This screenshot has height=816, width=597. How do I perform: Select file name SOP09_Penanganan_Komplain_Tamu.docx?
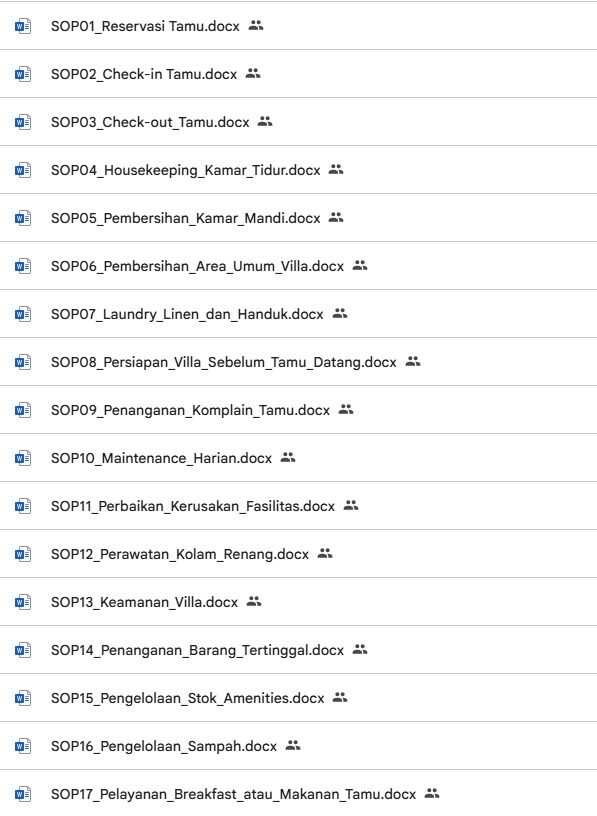pos(190,410)
